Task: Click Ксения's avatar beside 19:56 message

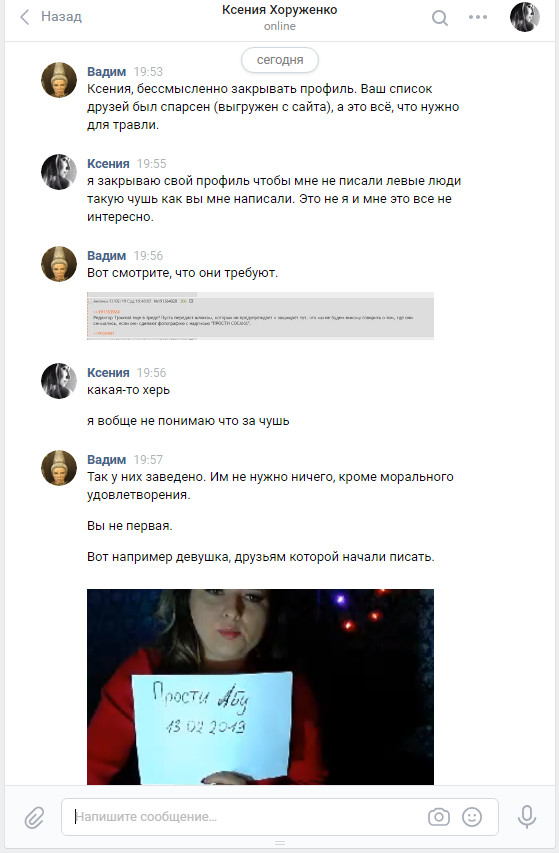Action: [x=59, y=381]
